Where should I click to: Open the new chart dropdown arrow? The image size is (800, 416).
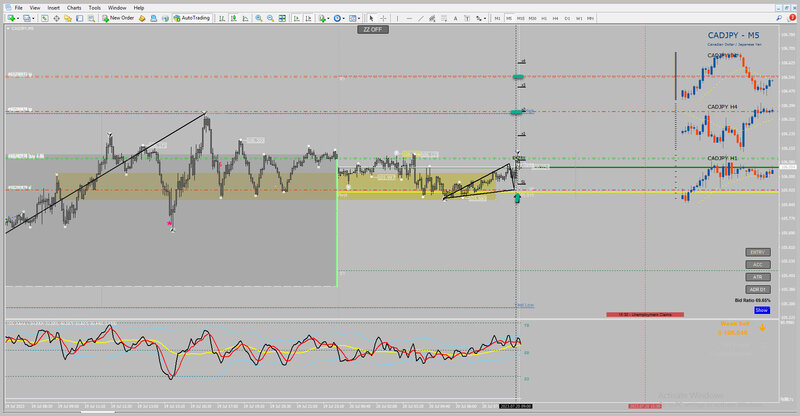pos(16,18)
